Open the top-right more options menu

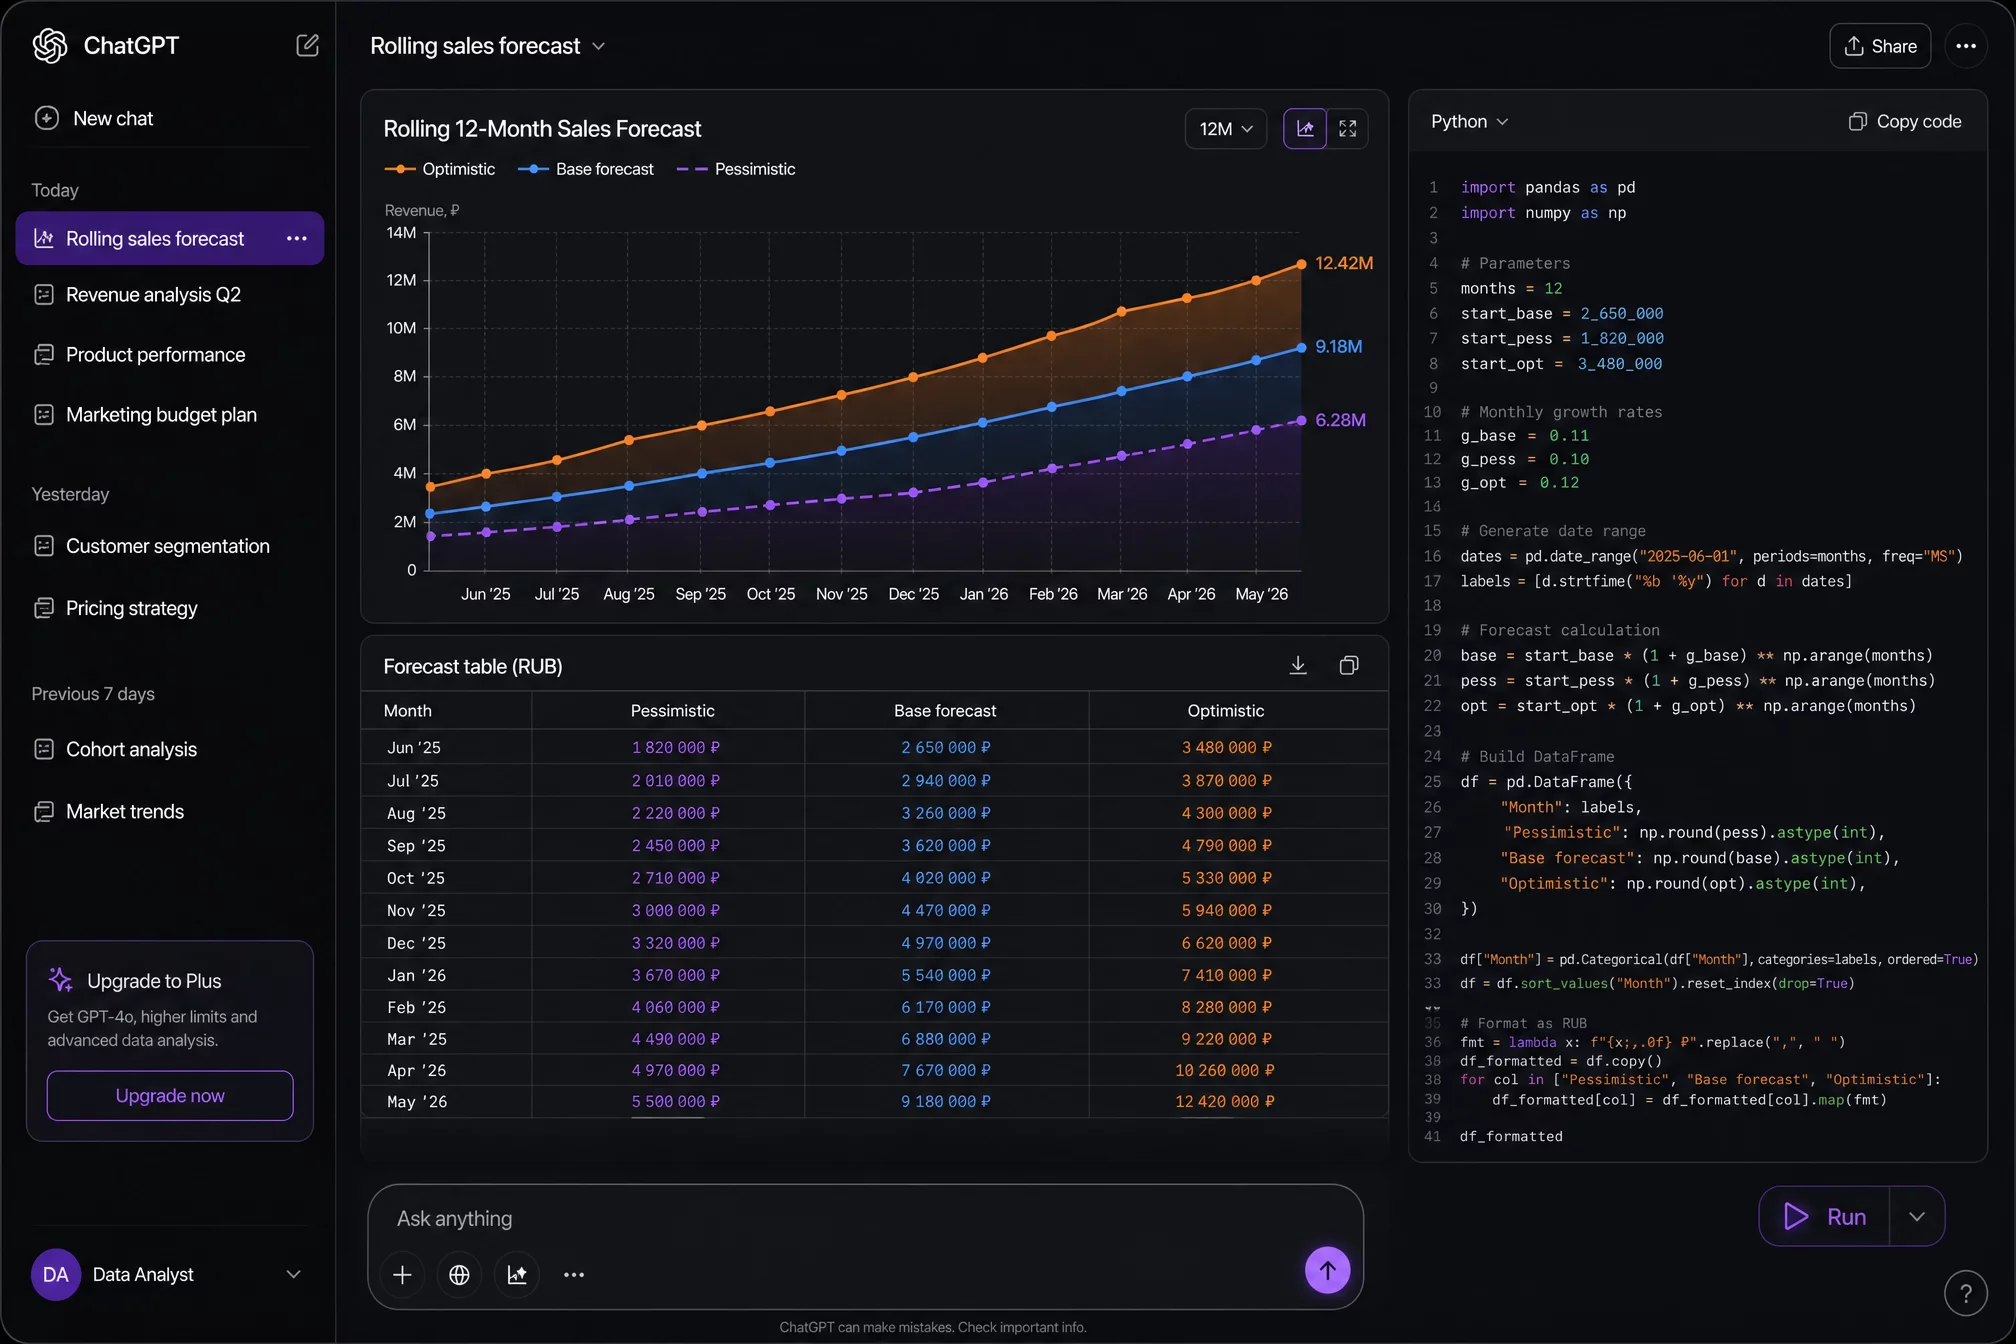point(1966,46)
